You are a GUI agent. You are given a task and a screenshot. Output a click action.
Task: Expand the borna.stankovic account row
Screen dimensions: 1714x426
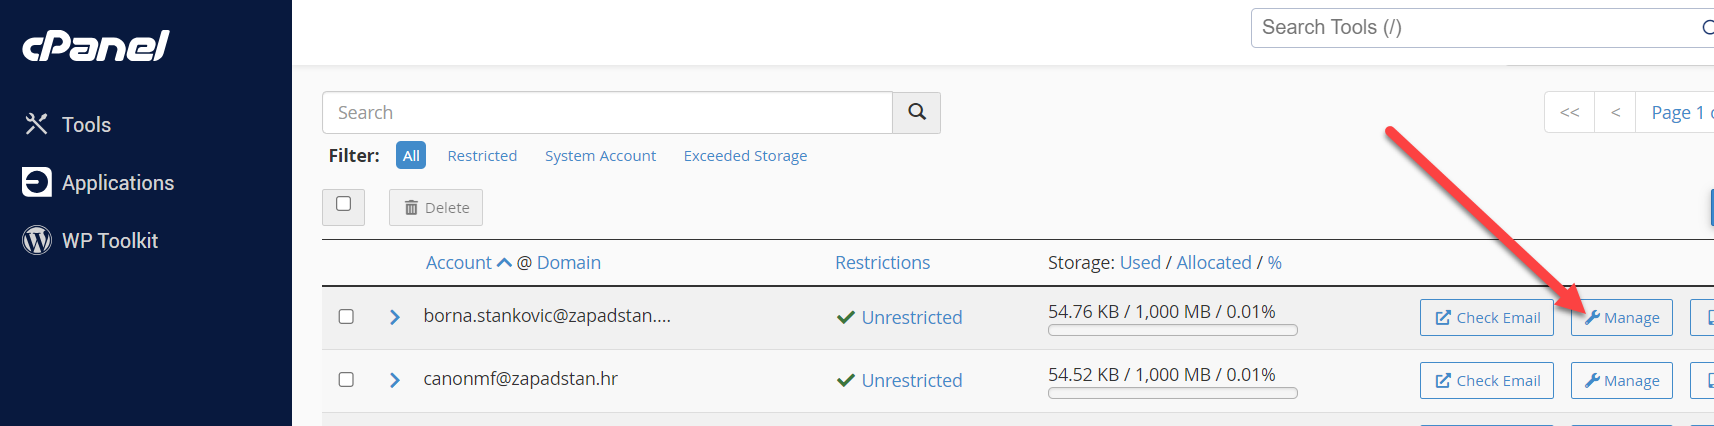click(394, 317)
